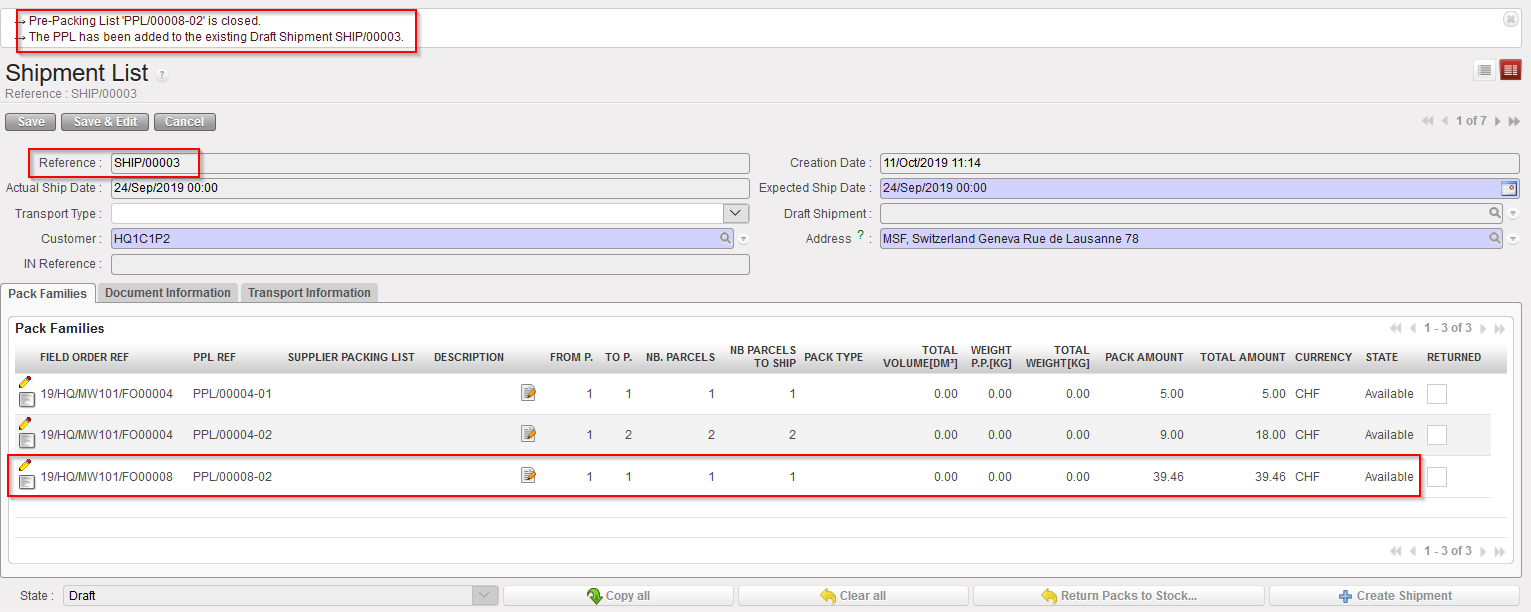Screen dimensions: 1531x612
Task: Click the pencil edit icon for PPL/00004-01 row
Action: [25, 382]
